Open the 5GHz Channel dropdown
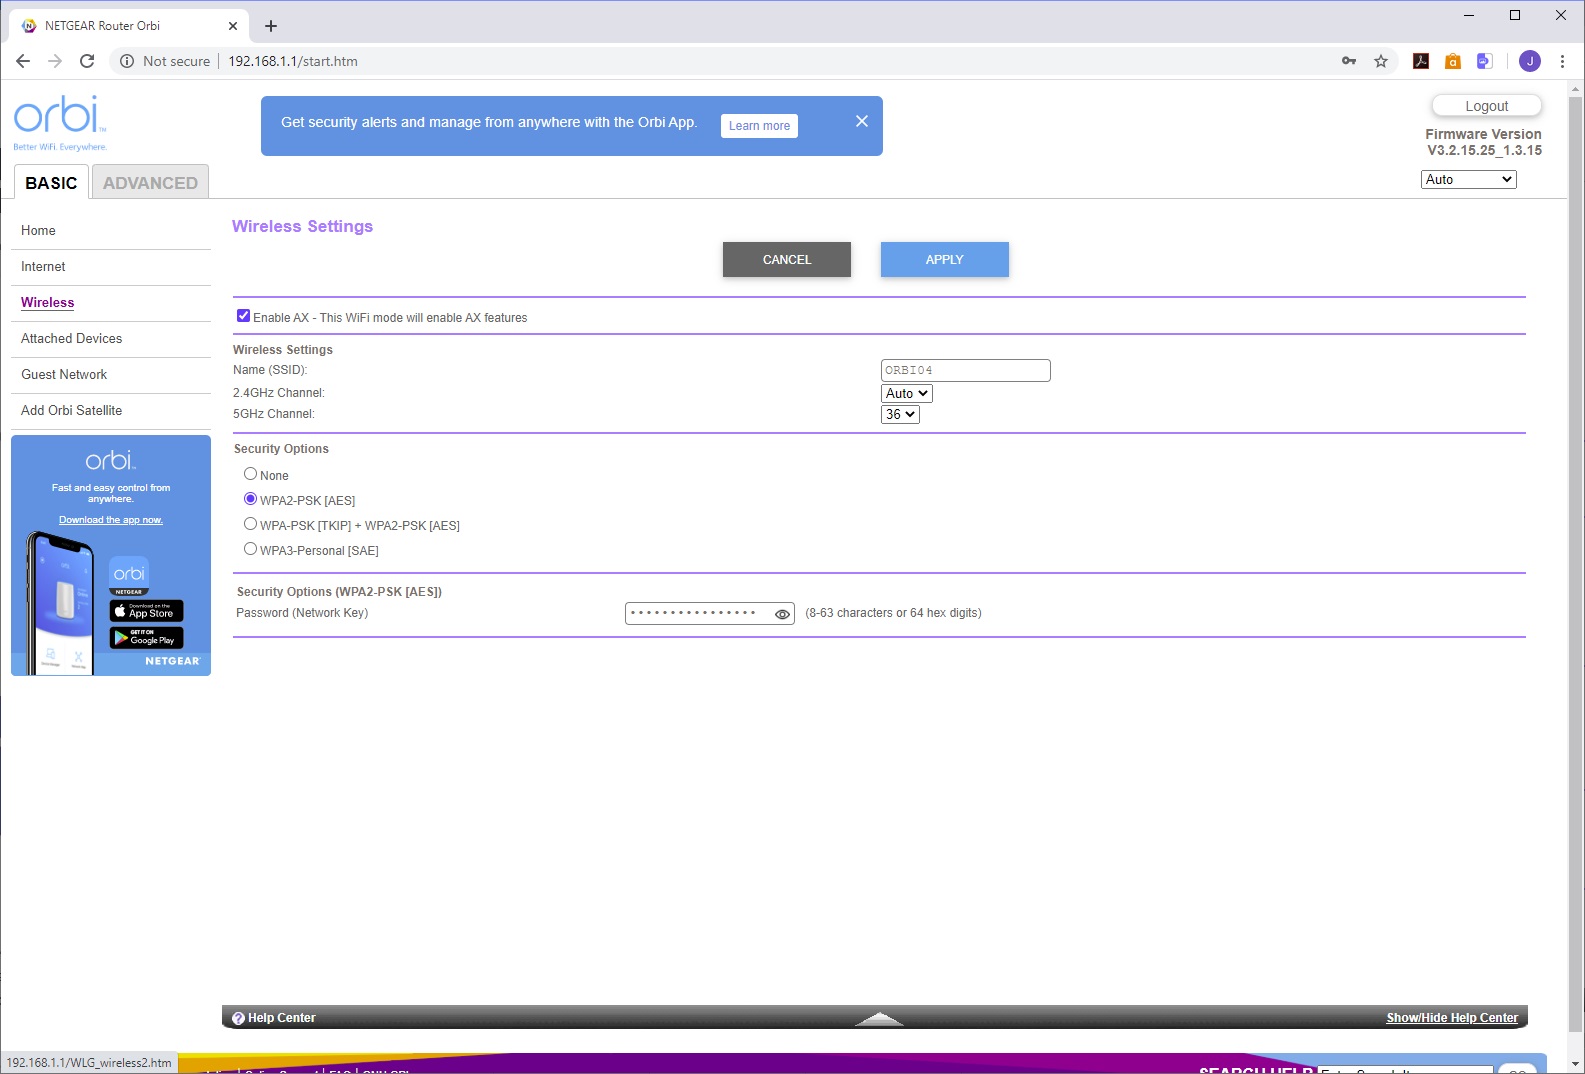Viewport: 1585px width, 1074px height. [900, 414]
